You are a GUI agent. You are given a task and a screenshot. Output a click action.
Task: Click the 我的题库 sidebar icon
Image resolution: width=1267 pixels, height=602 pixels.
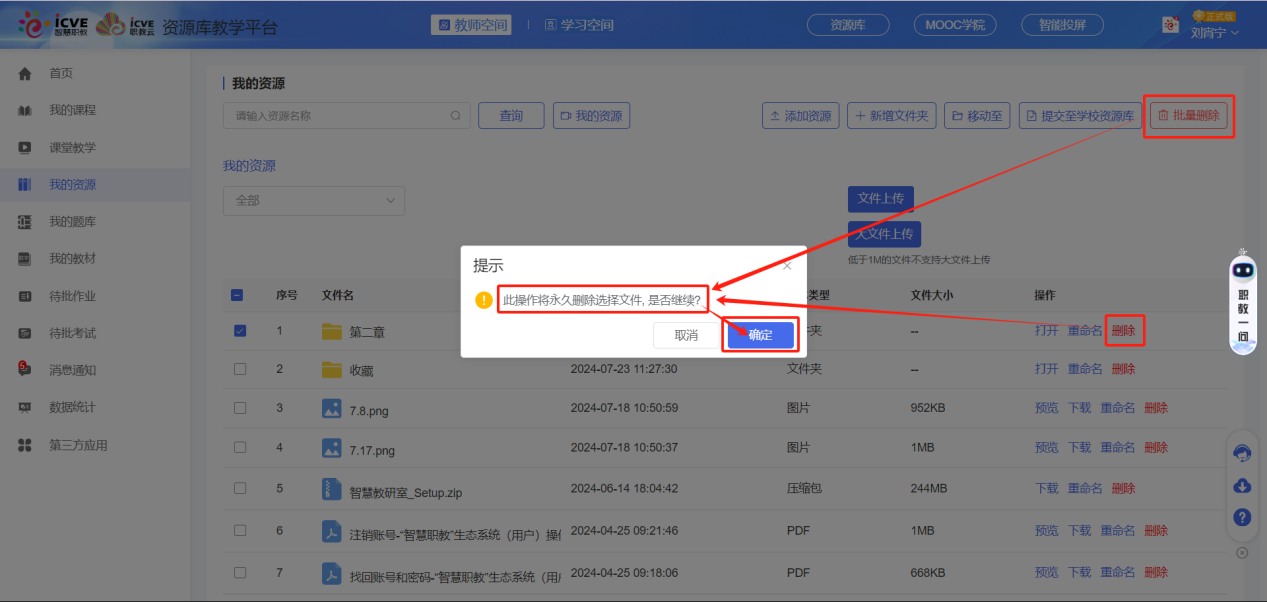[25, 222]
